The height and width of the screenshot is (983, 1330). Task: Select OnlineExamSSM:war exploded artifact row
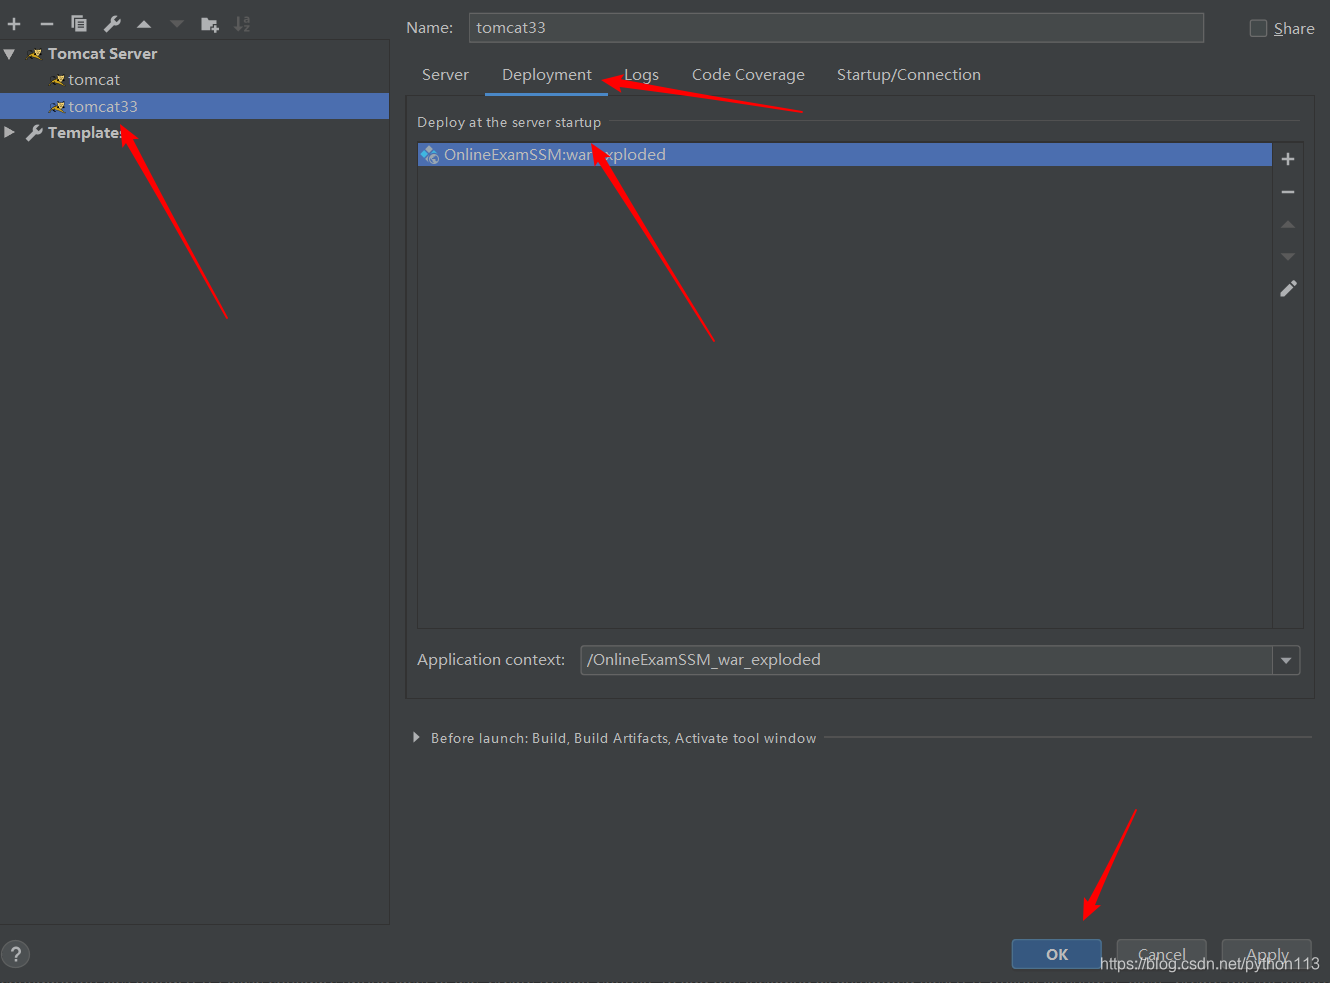845,154
